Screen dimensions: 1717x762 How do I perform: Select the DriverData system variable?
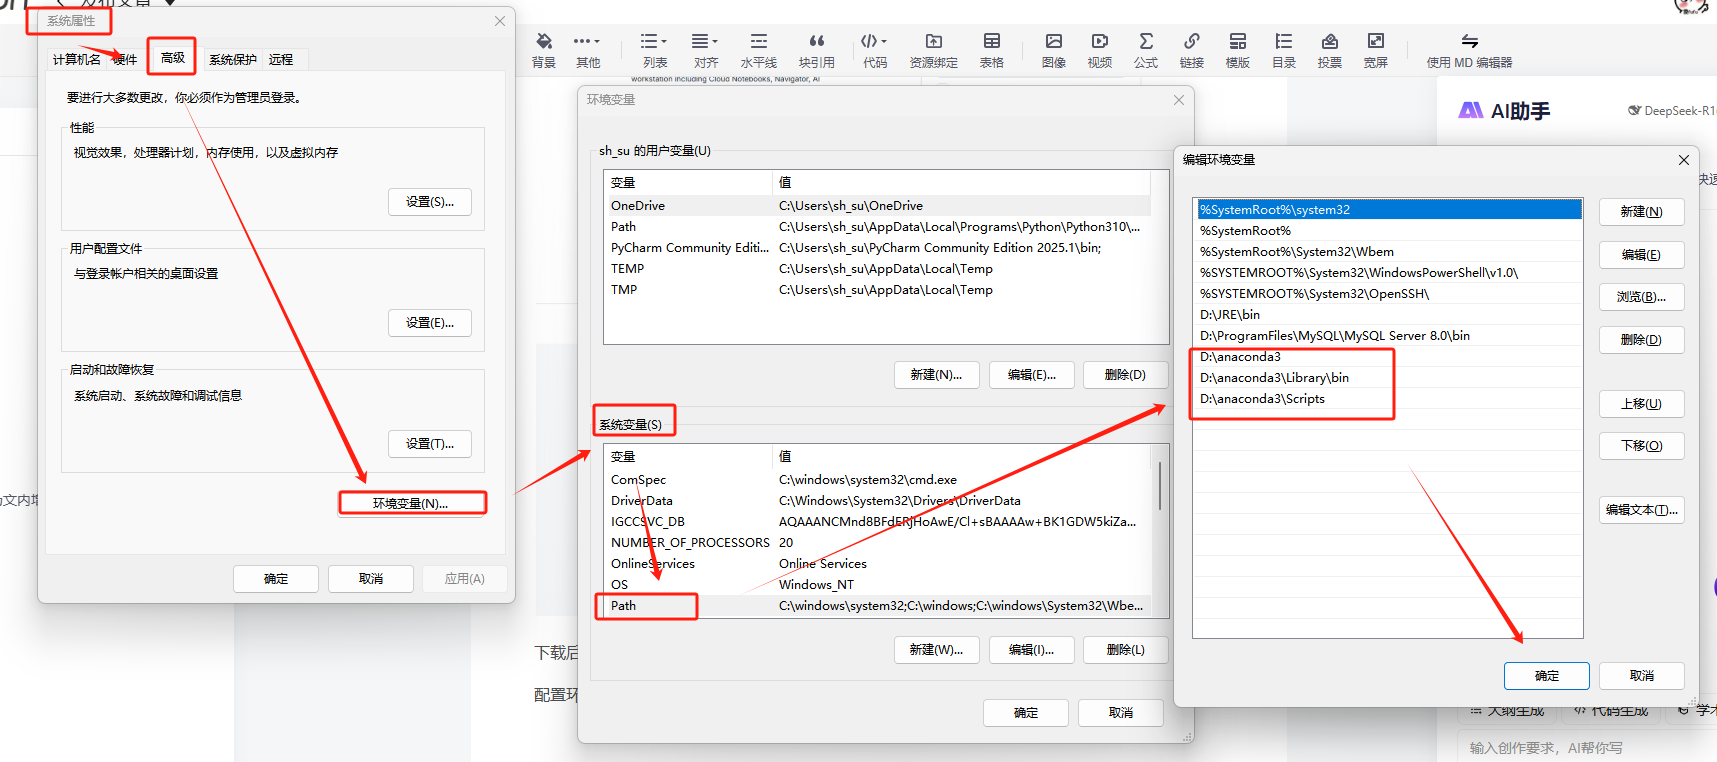click(877, 501)
